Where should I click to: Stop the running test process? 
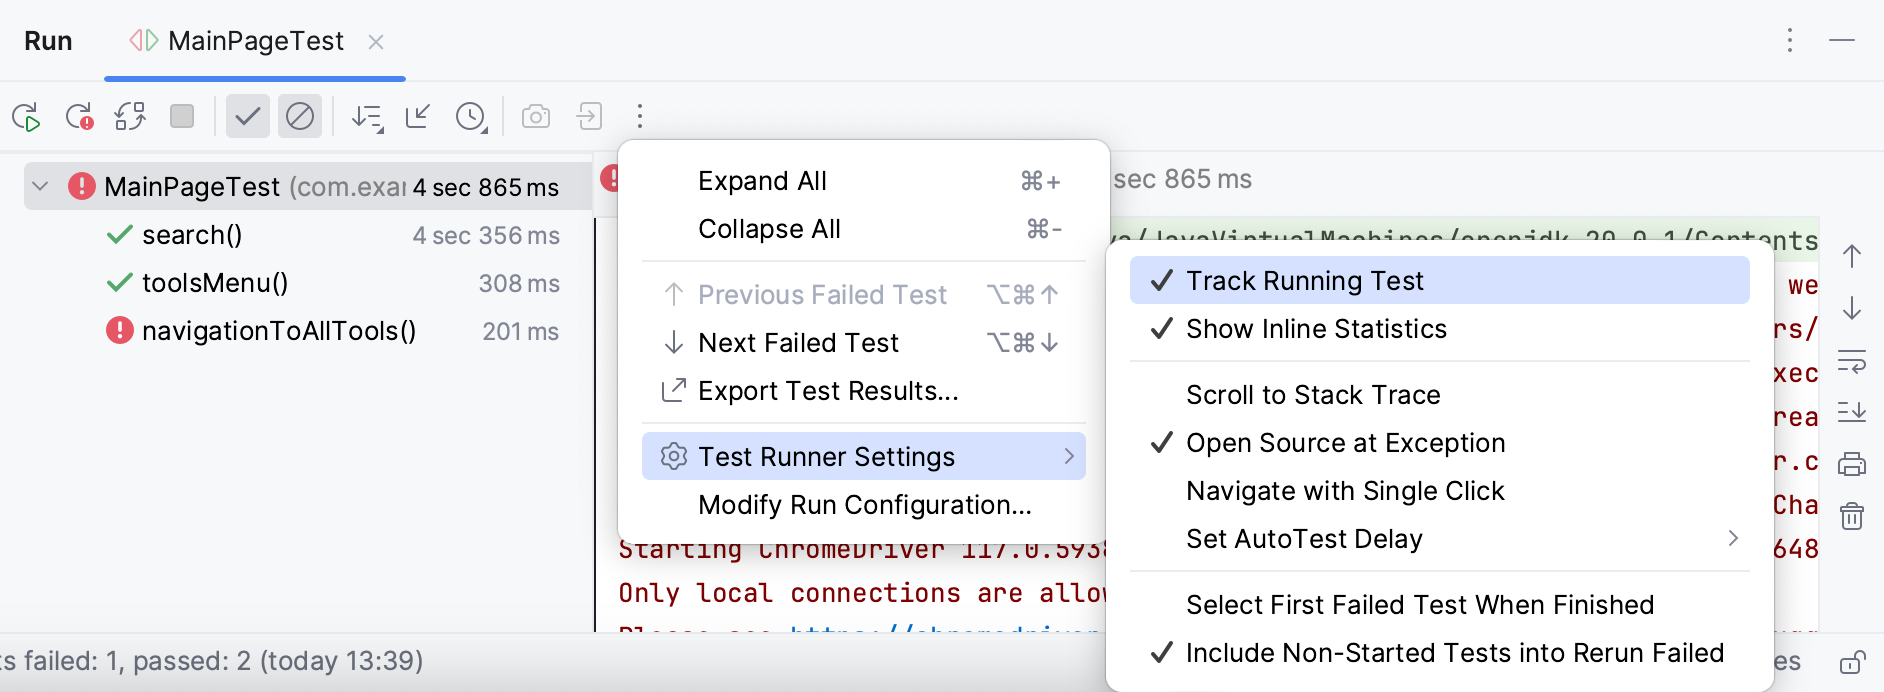pos(182,116)
